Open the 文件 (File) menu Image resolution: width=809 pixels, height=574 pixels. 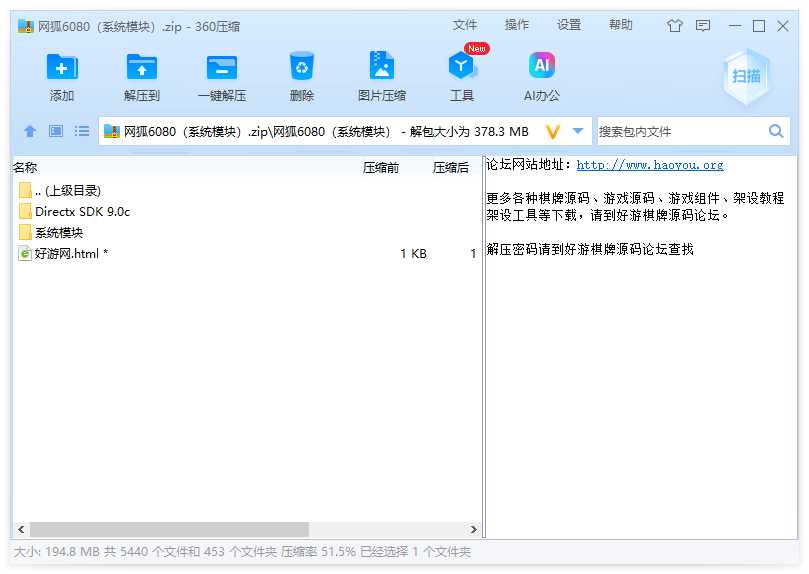pyautogui.click(x=464, y=25)
